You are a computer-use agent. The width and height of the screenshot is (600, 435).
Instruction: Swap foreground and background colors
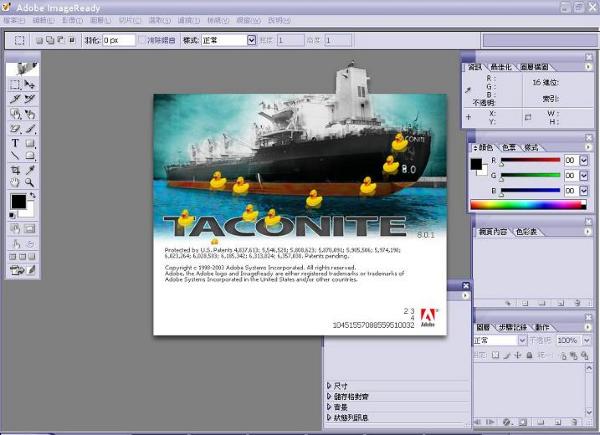33,195
